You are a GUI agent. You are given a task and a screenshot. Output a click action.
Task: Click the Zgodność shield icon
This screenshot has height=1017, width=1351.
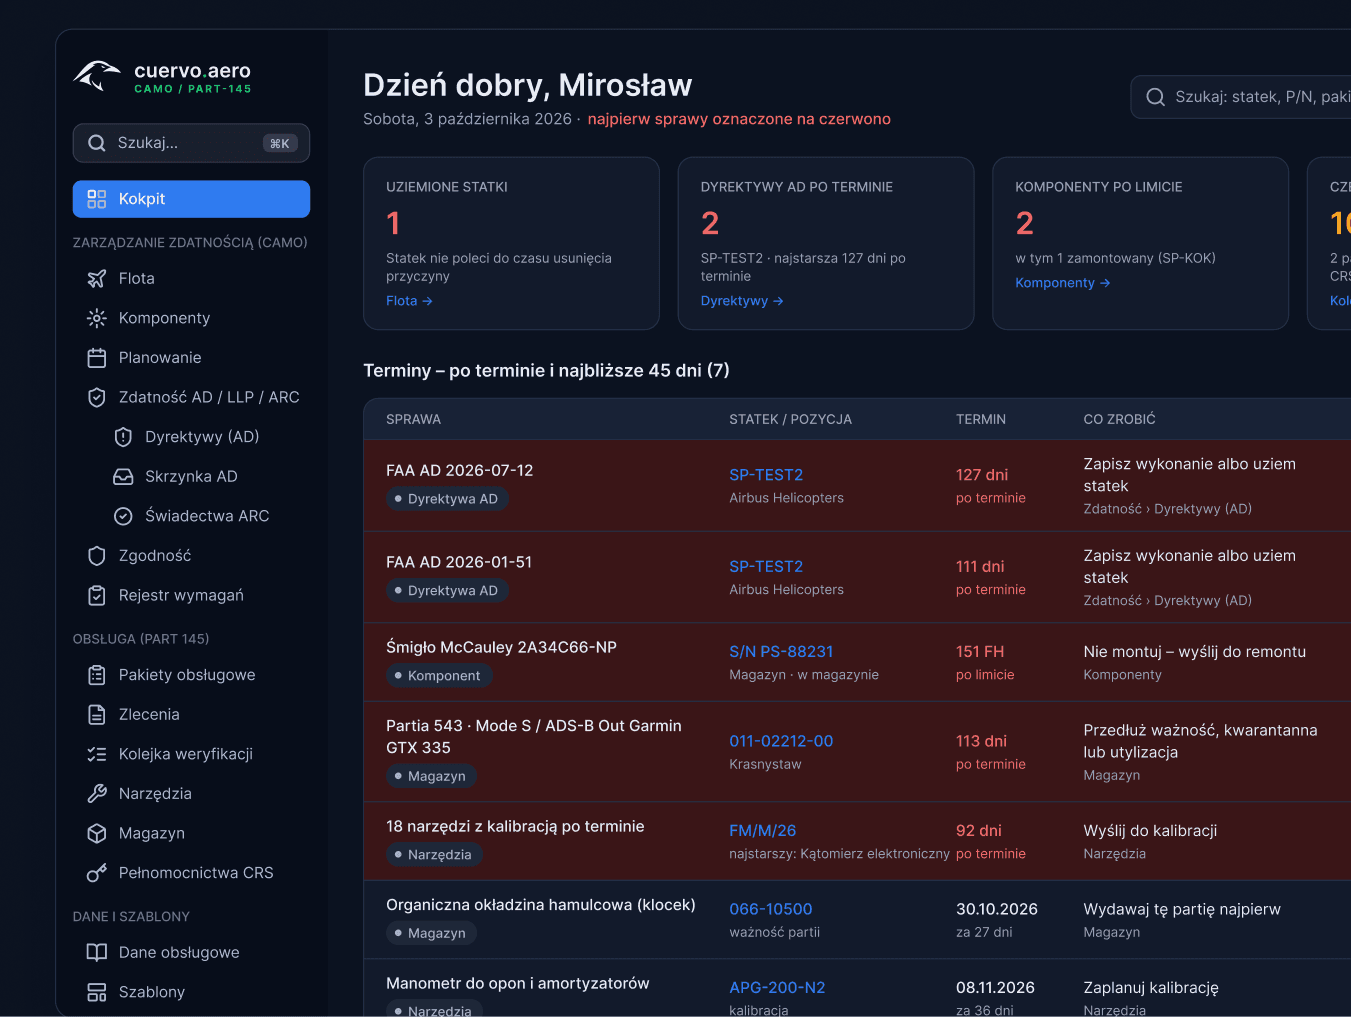pos(97,556)
